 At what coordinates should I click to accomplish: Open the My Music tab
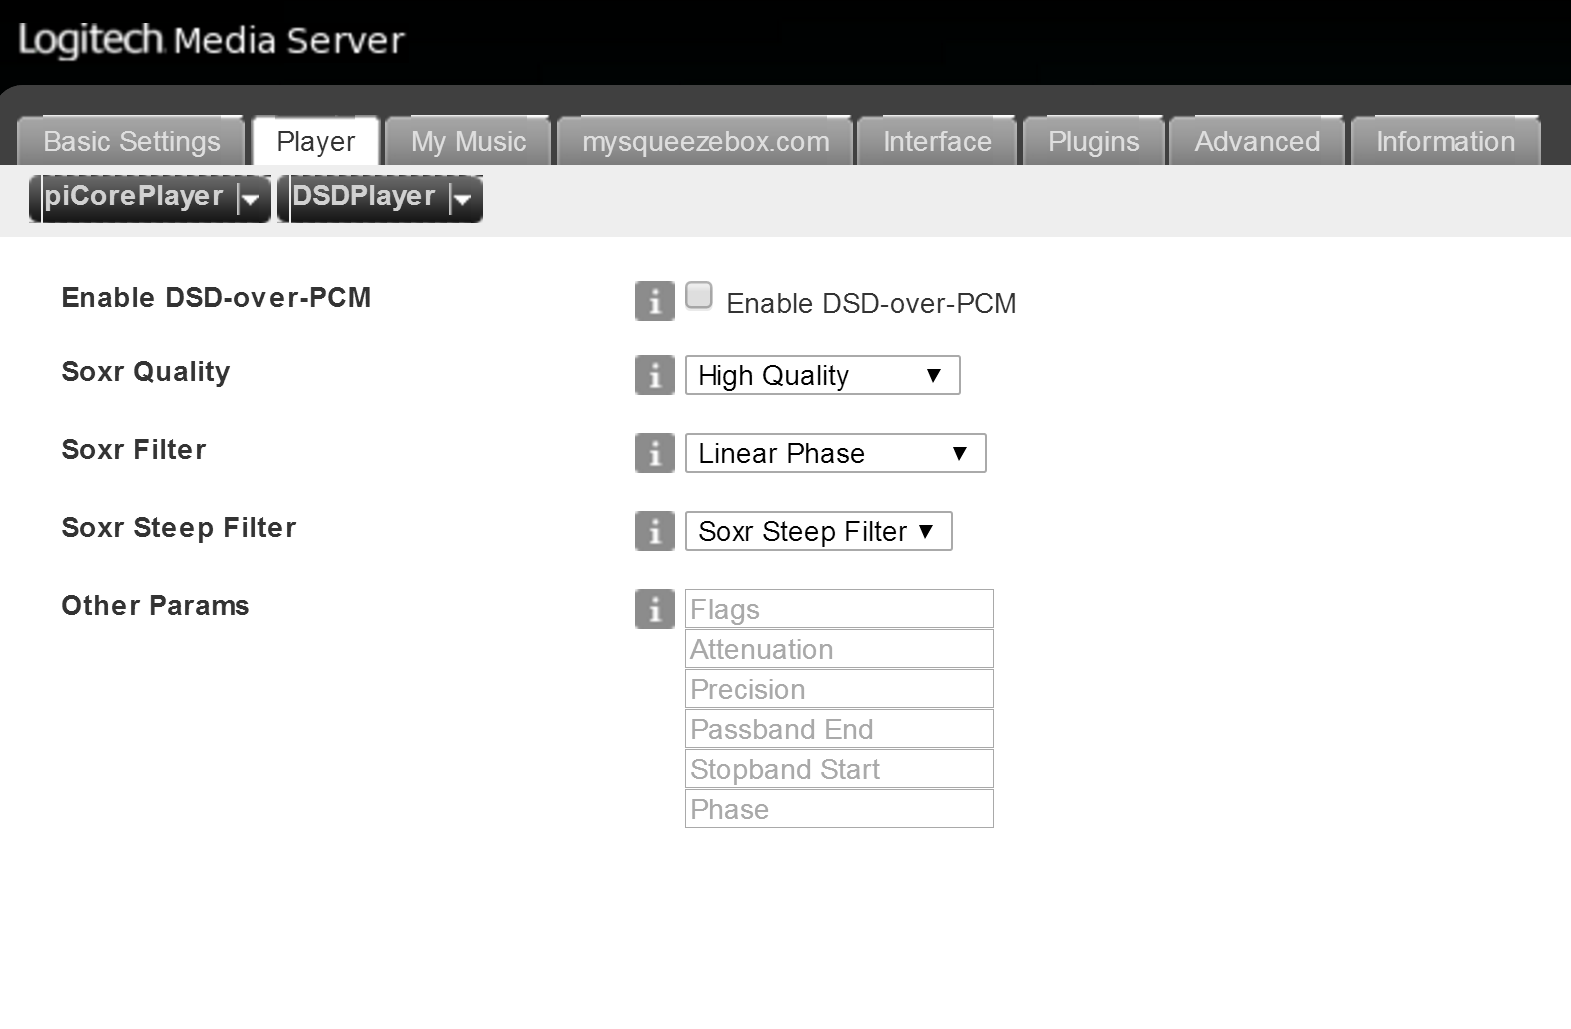pyautogui.click(x=468, y=141)
